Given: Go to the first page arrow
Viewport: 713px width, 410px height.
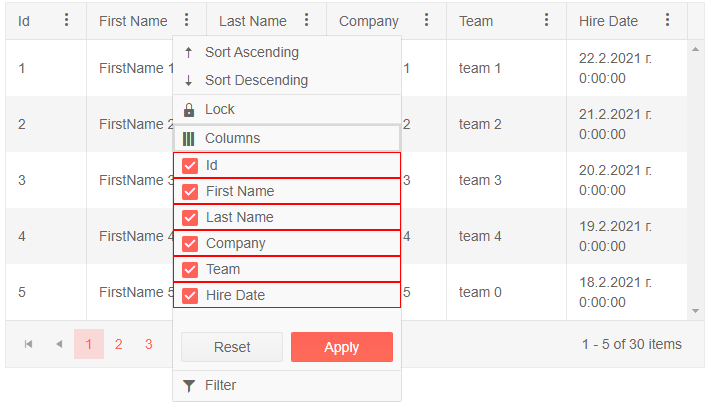Looking at the screenshot, I should pos(29,344).
